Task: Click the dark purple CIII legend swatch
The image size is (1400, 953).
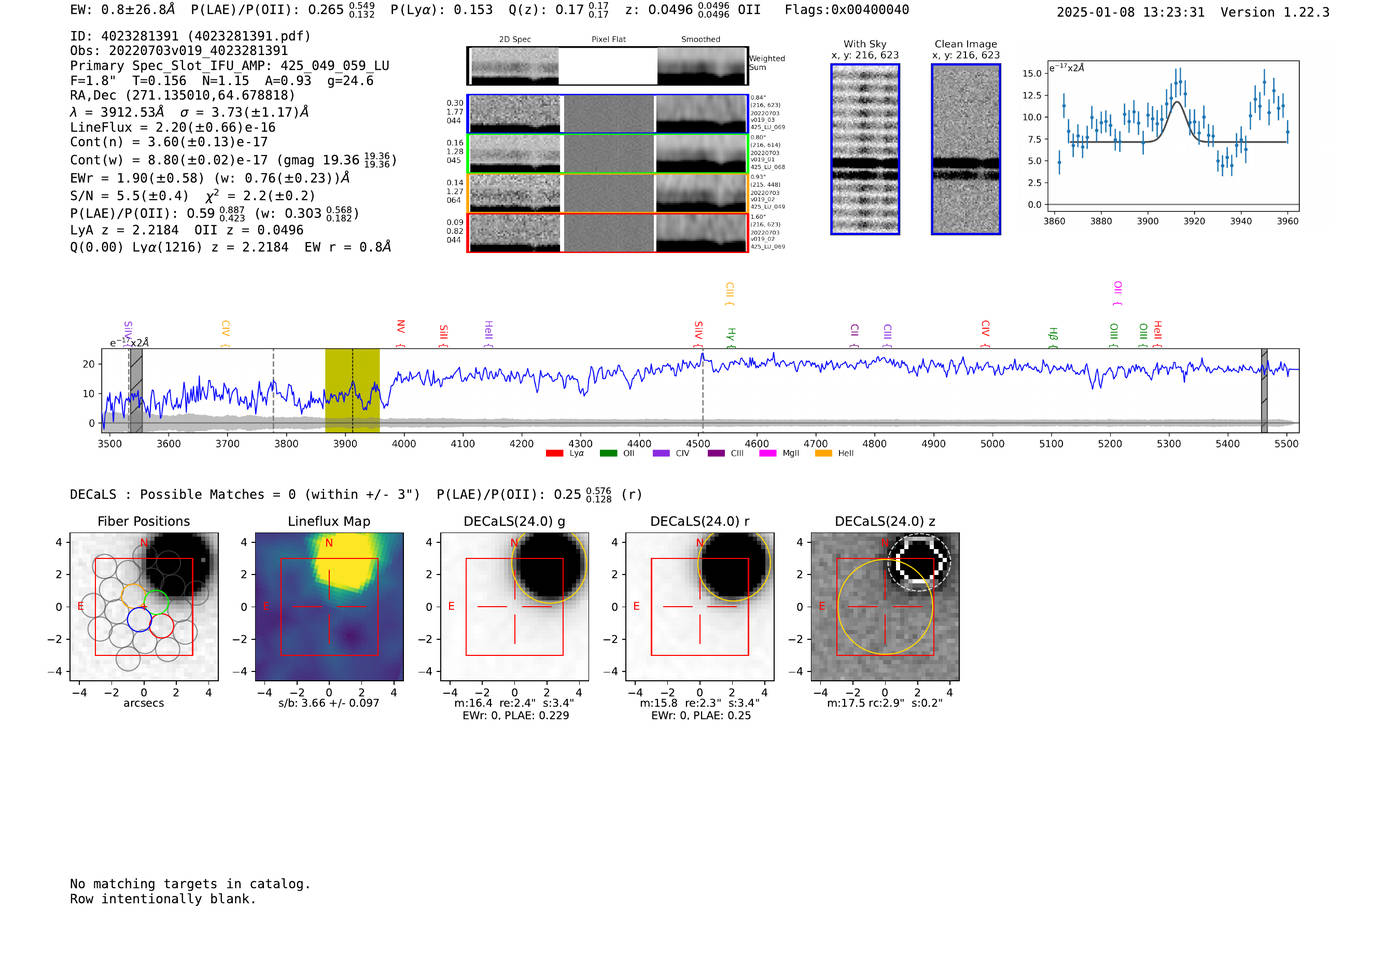Action: [x=716, y=454]
